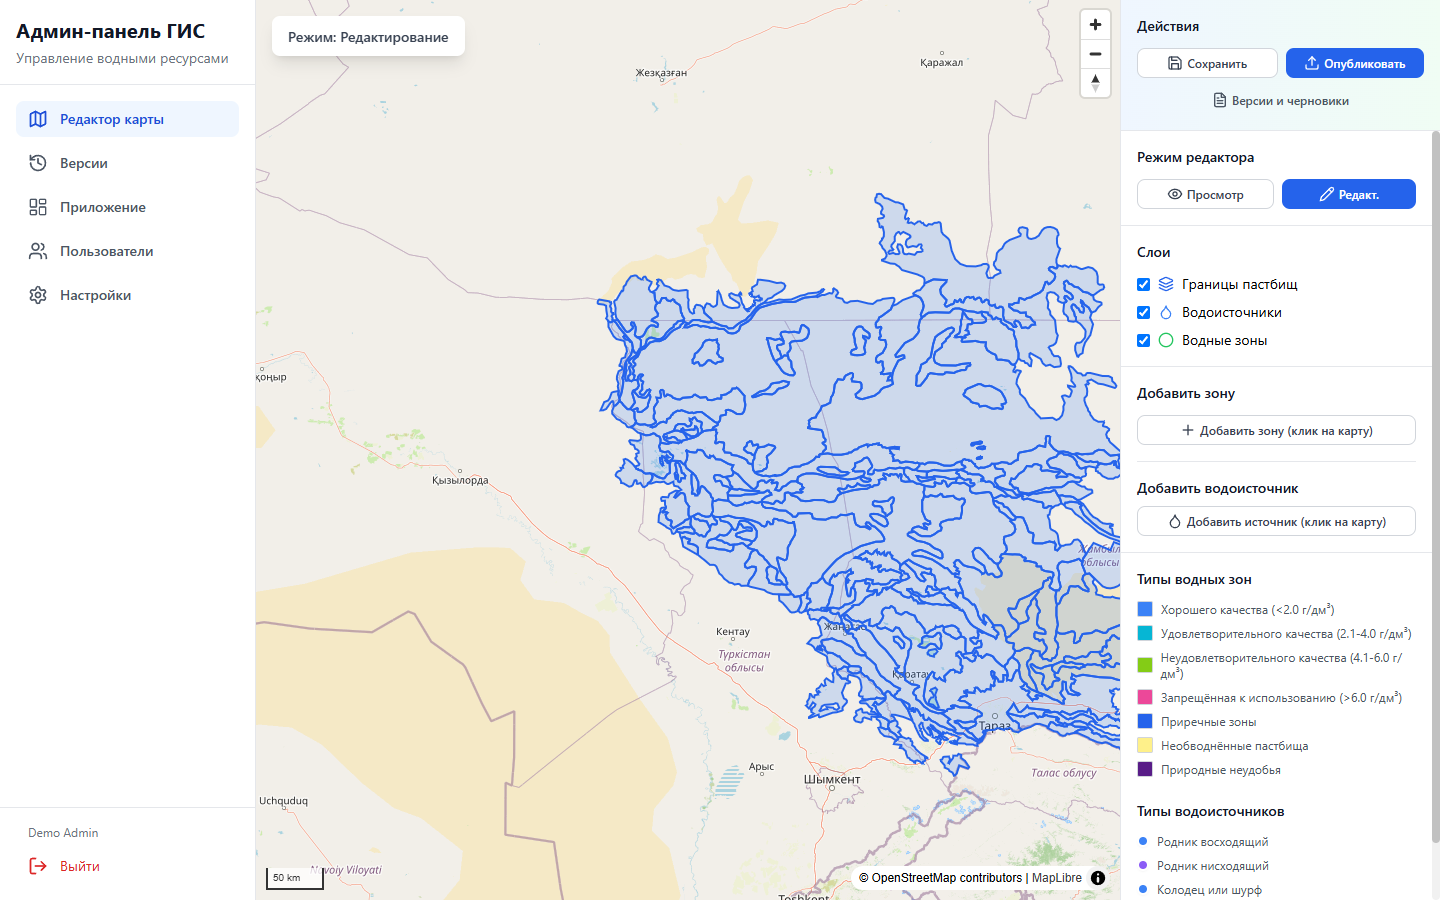Click the logout arrow icon

pyautogui.click(x=38, y=866)
